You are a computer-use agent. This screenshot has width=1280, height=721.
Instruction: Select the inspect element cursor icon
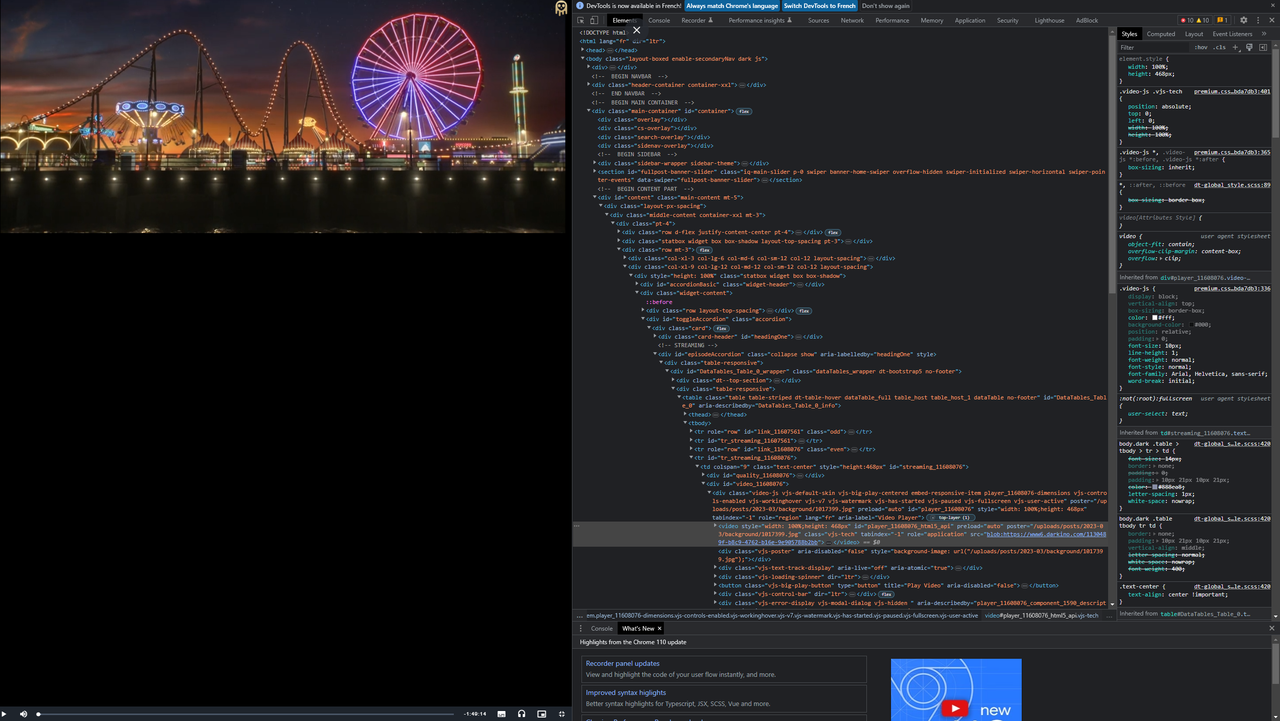click(x=581, y=20)
